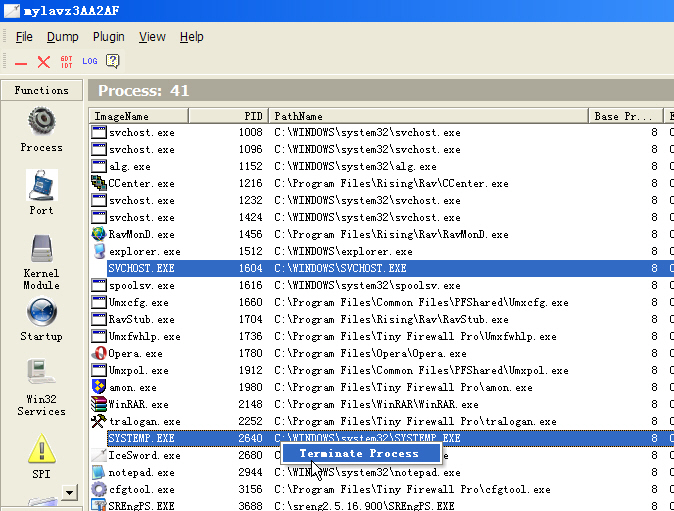The height and width of the screenshot is (511, 674).
Task: Select the Process gear icon in Functions
Action: pos(42,121)
